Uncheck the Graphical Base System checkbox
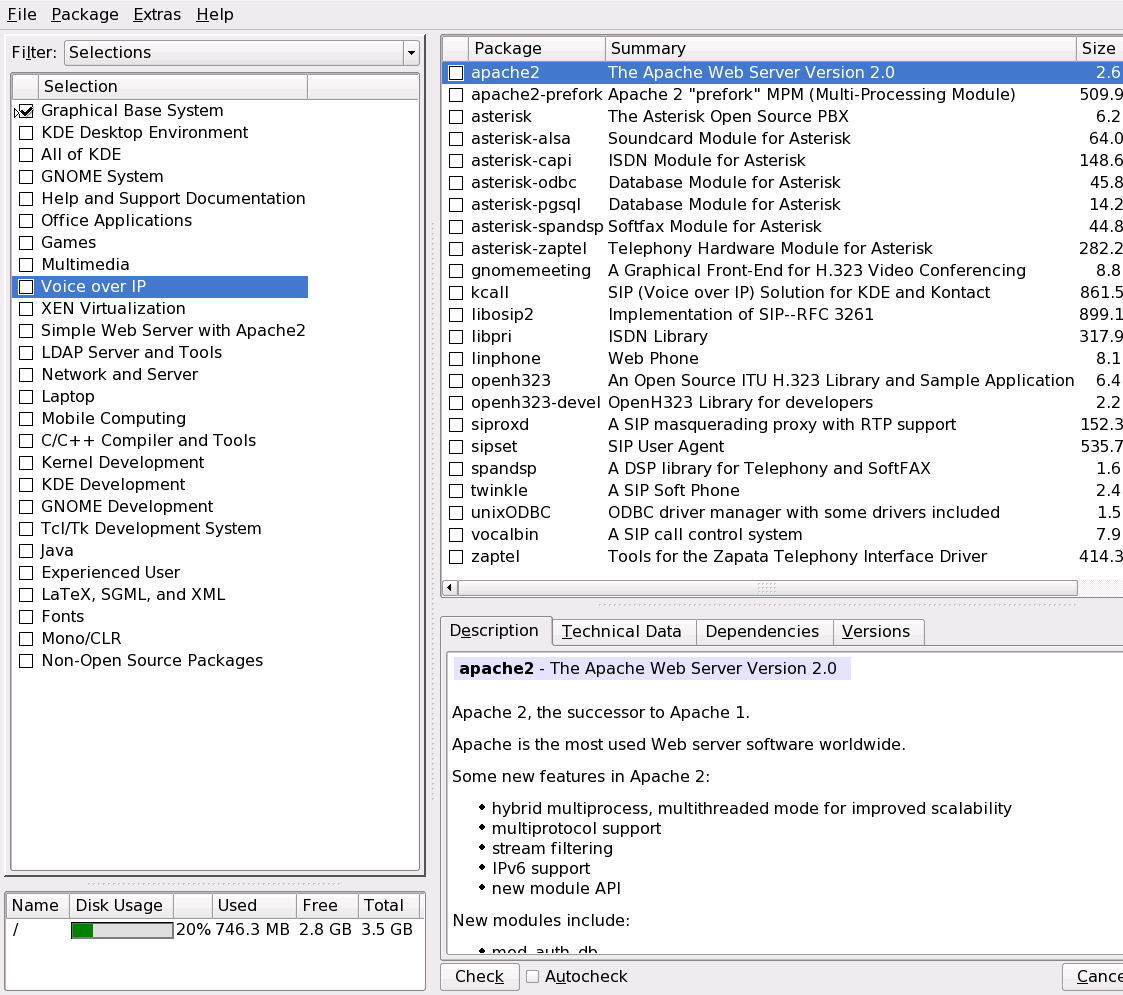This screenshot has width=1123, height=995. tap(26, 111)
